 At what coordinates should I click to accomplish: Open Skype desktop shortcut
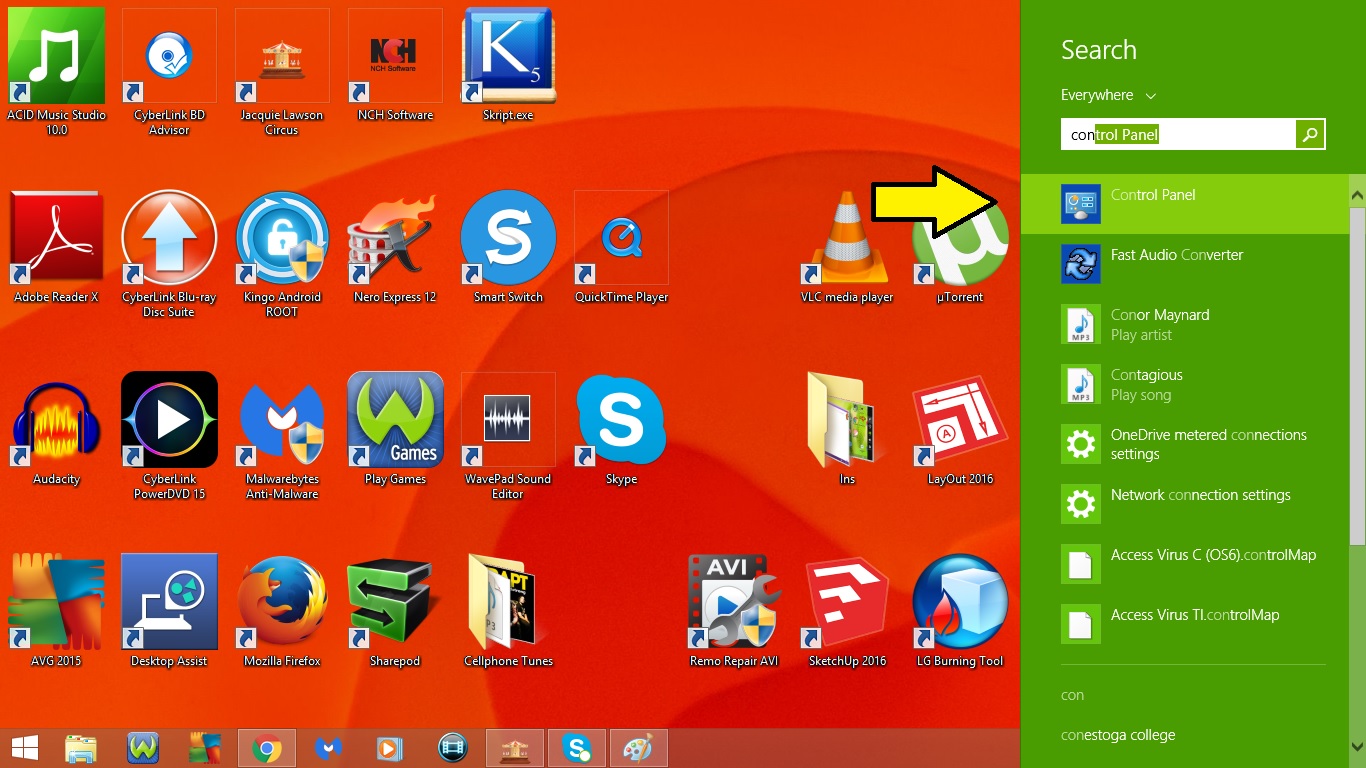(x=621, y=420)
